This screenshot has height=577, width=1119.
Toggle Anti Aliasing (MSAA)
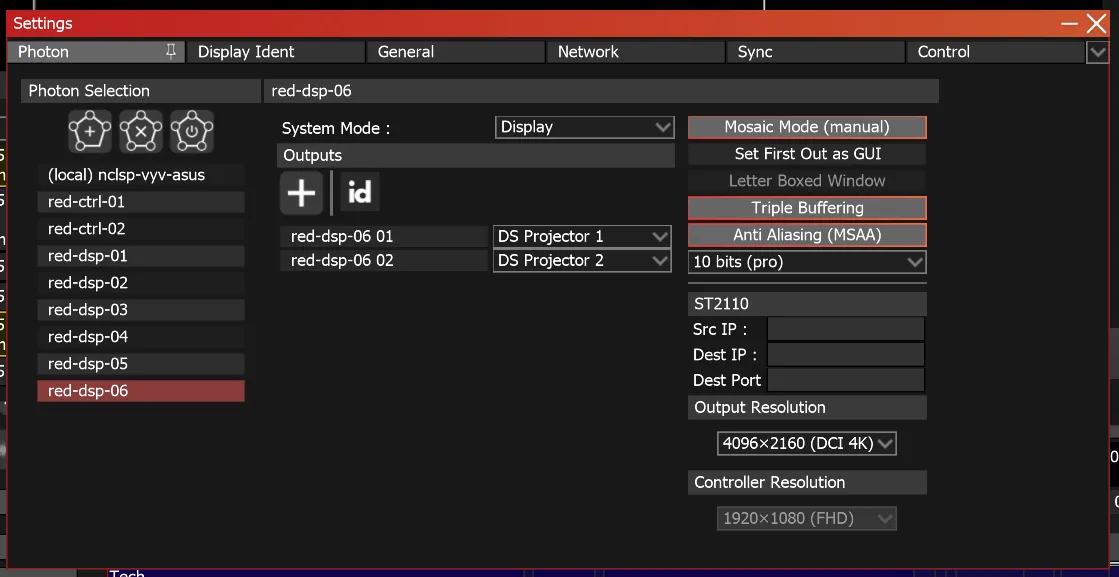(x=807, y=235)
